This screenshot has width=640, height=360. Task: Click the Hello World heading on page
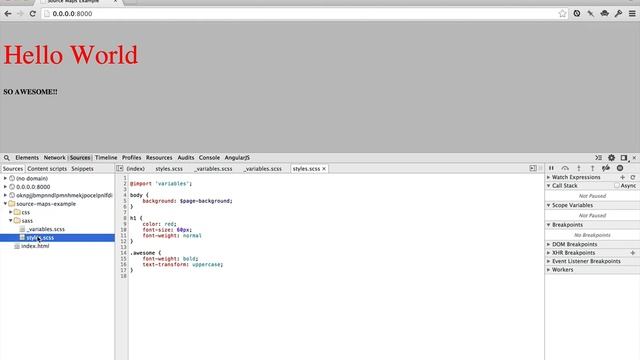coord(71,55)
